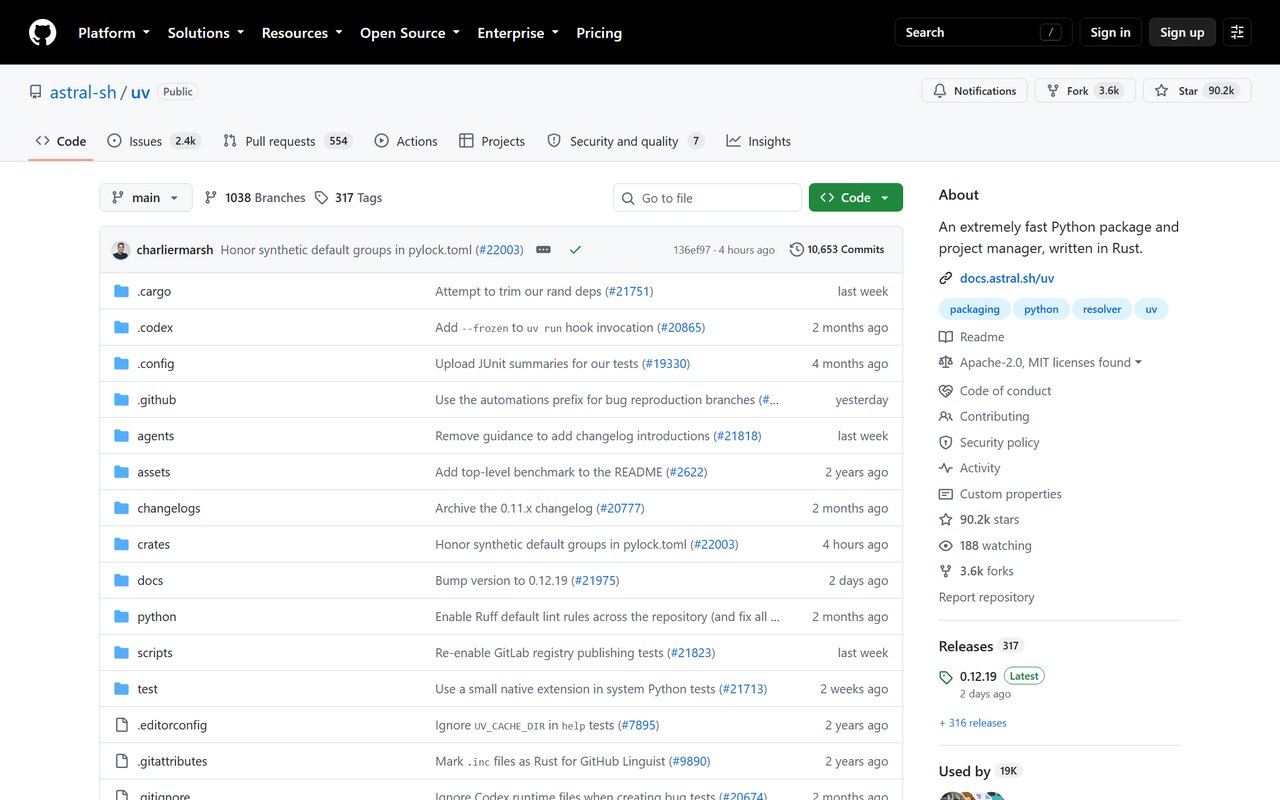Click the python folder icon

pyautogui.click(x=122, y=616)
